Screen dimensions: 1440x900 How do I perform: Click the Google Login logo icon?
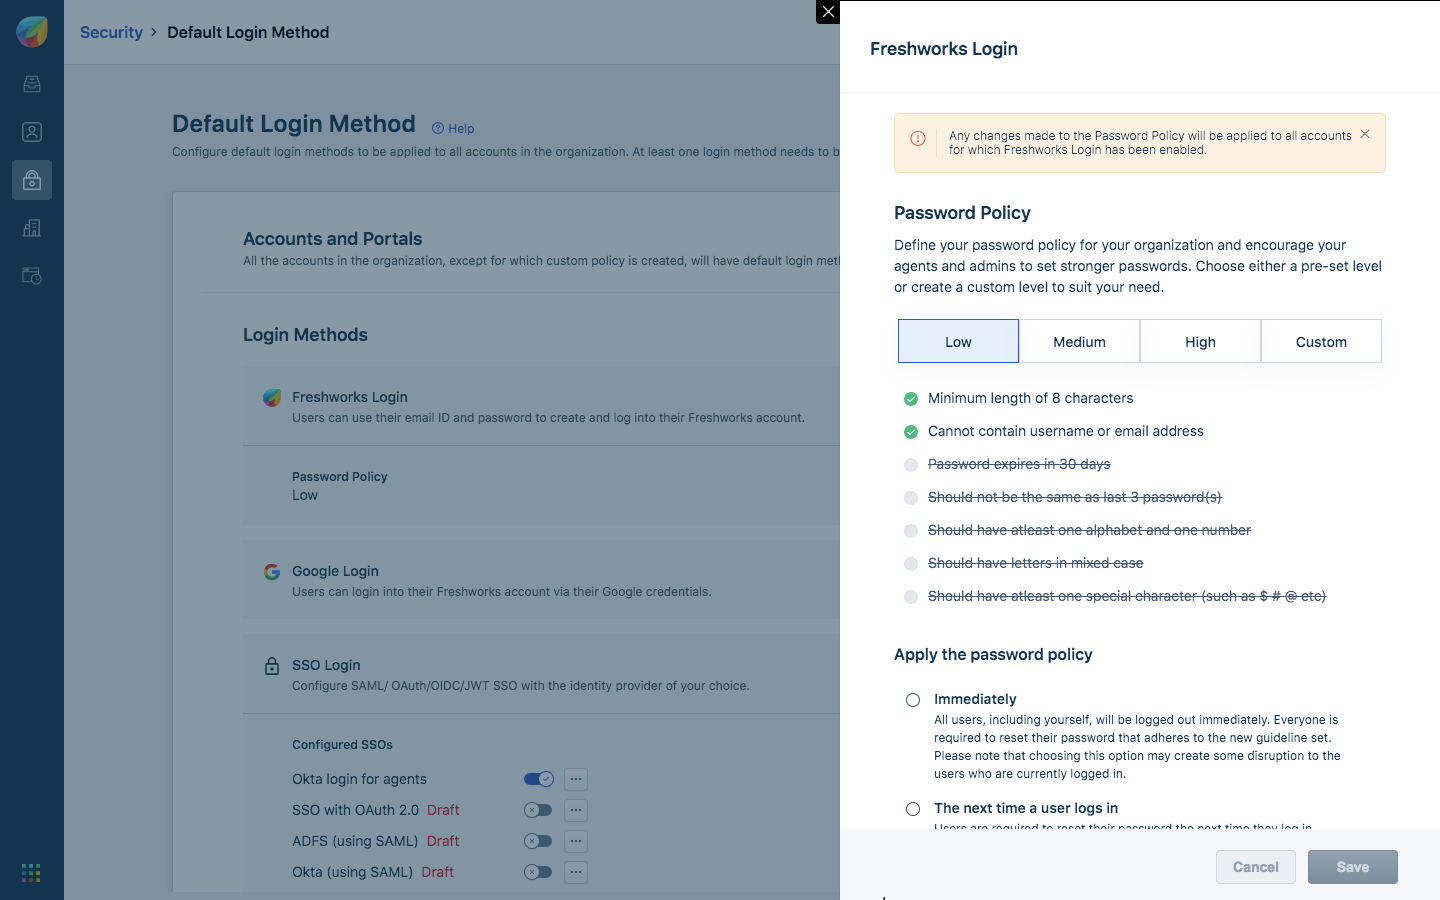click(x=272, y=572)
